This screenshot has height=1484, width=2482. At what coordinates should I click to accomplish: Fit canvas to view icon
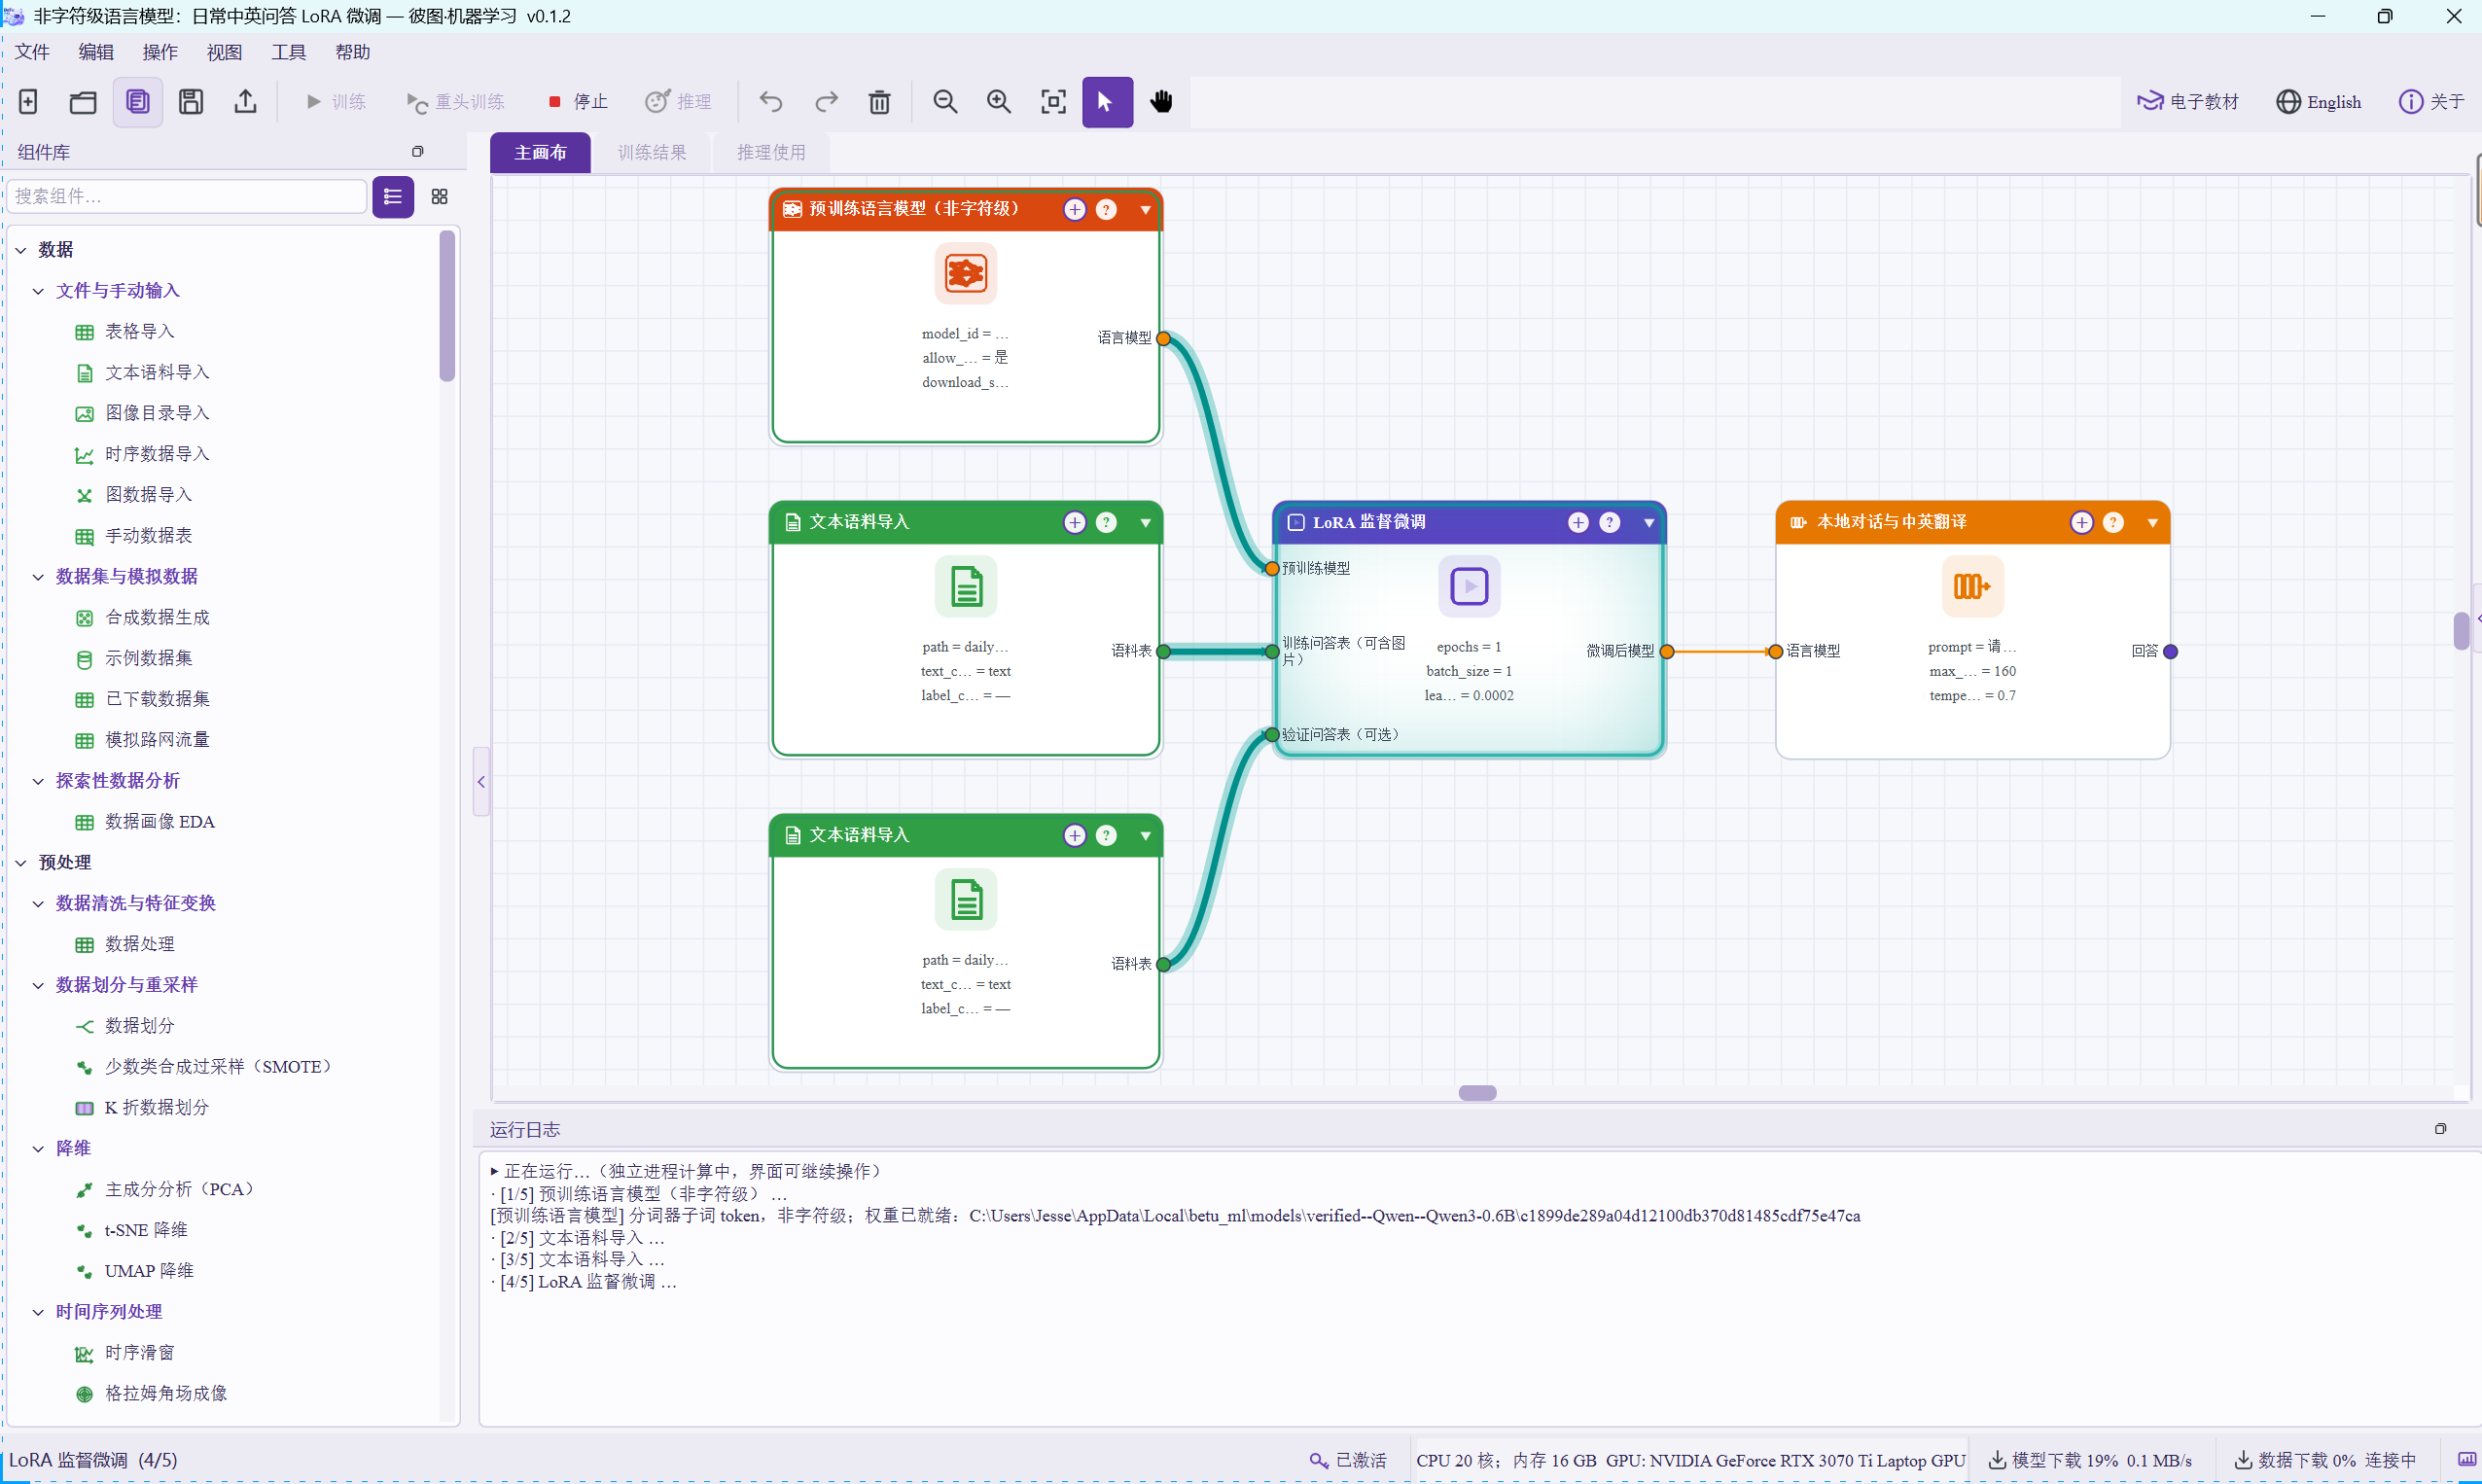(x=1053, y=101)
